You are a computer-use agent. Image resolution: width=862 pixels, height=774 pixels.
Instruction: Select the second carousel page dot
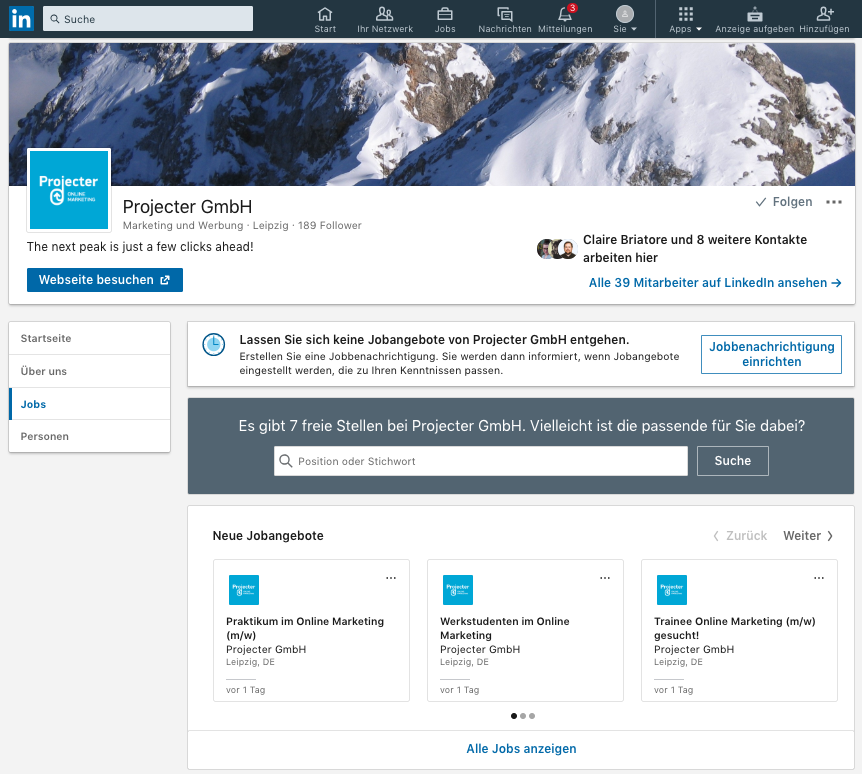tap(523, 716)
